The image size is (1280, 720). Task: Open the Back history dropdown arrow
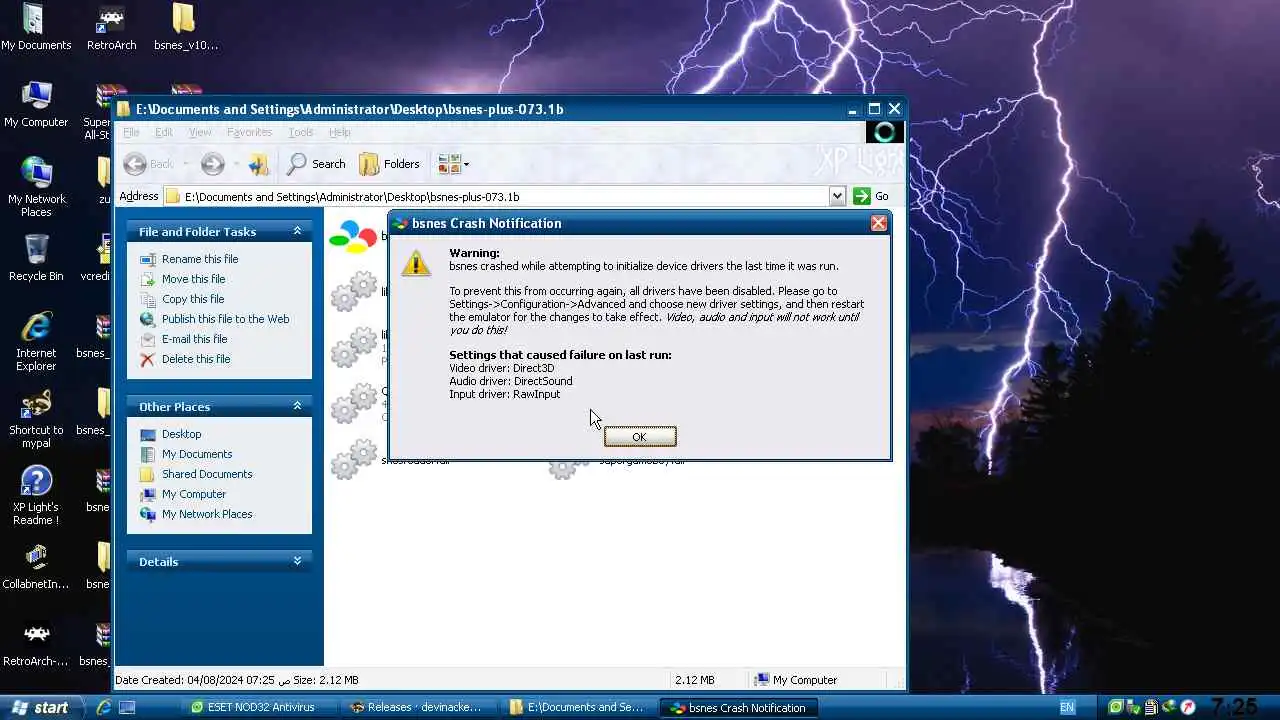tap(186, 164)
